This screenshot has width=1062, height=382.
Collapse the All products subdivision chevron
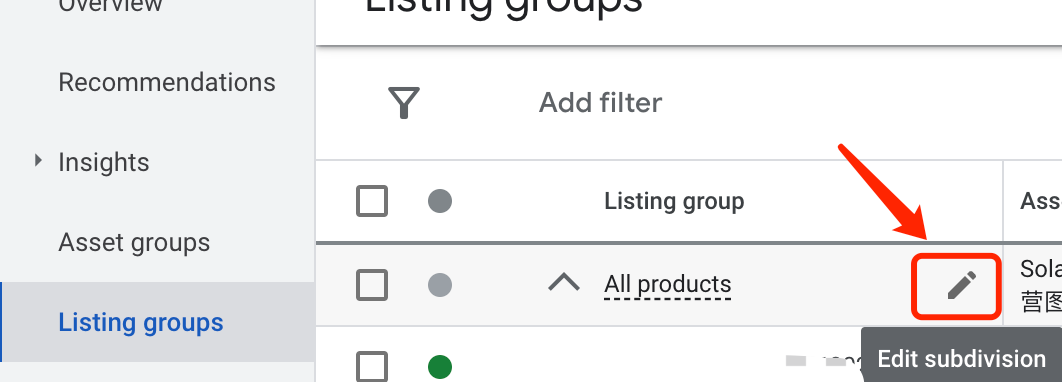coord(564,282)
